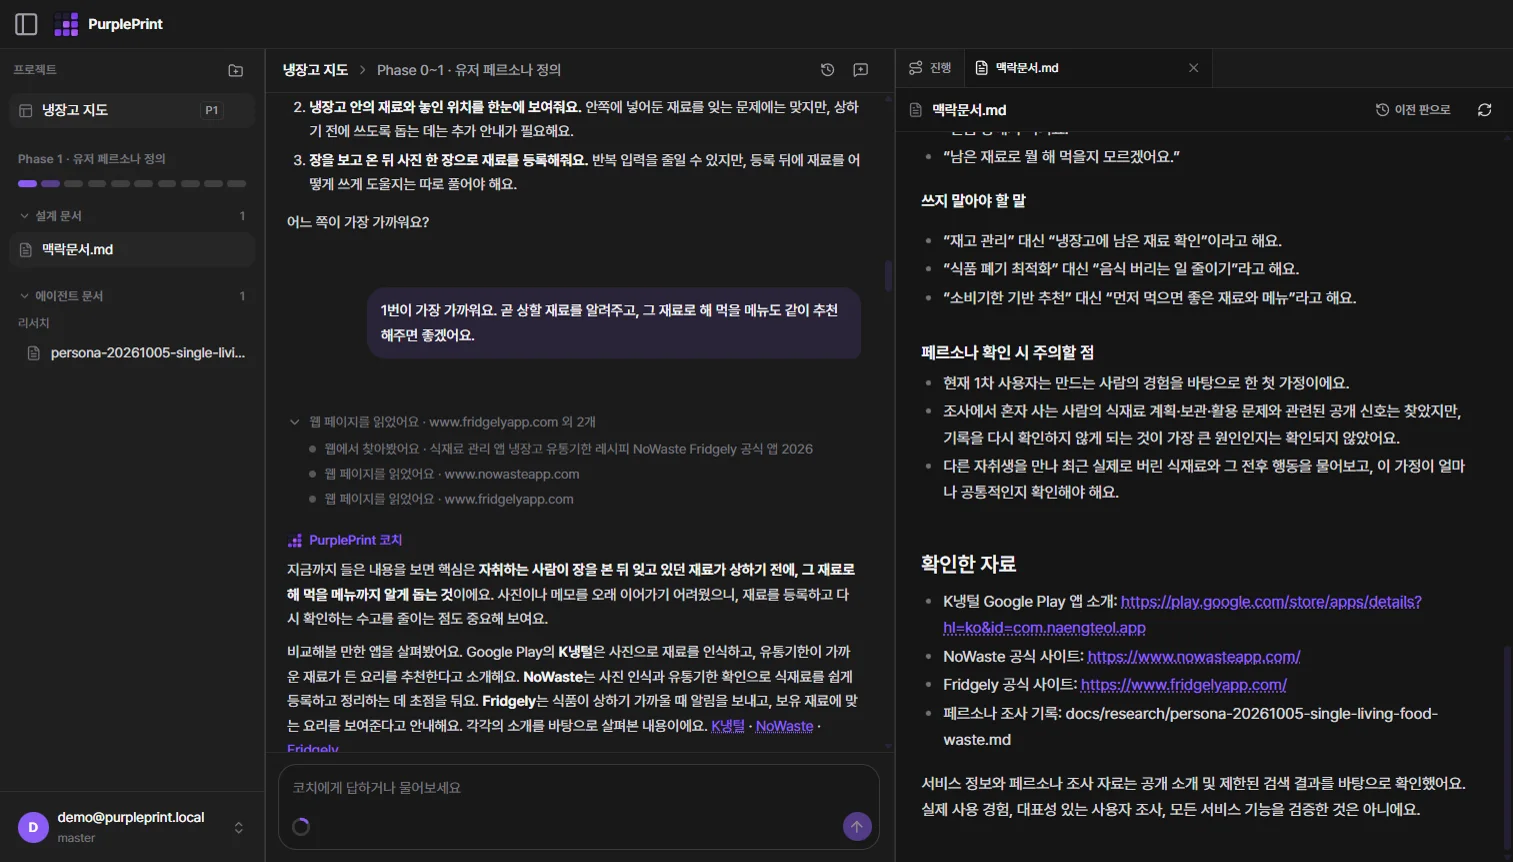
Task: Open 맥락문서.md in sidebar
Action: [132, 250]
